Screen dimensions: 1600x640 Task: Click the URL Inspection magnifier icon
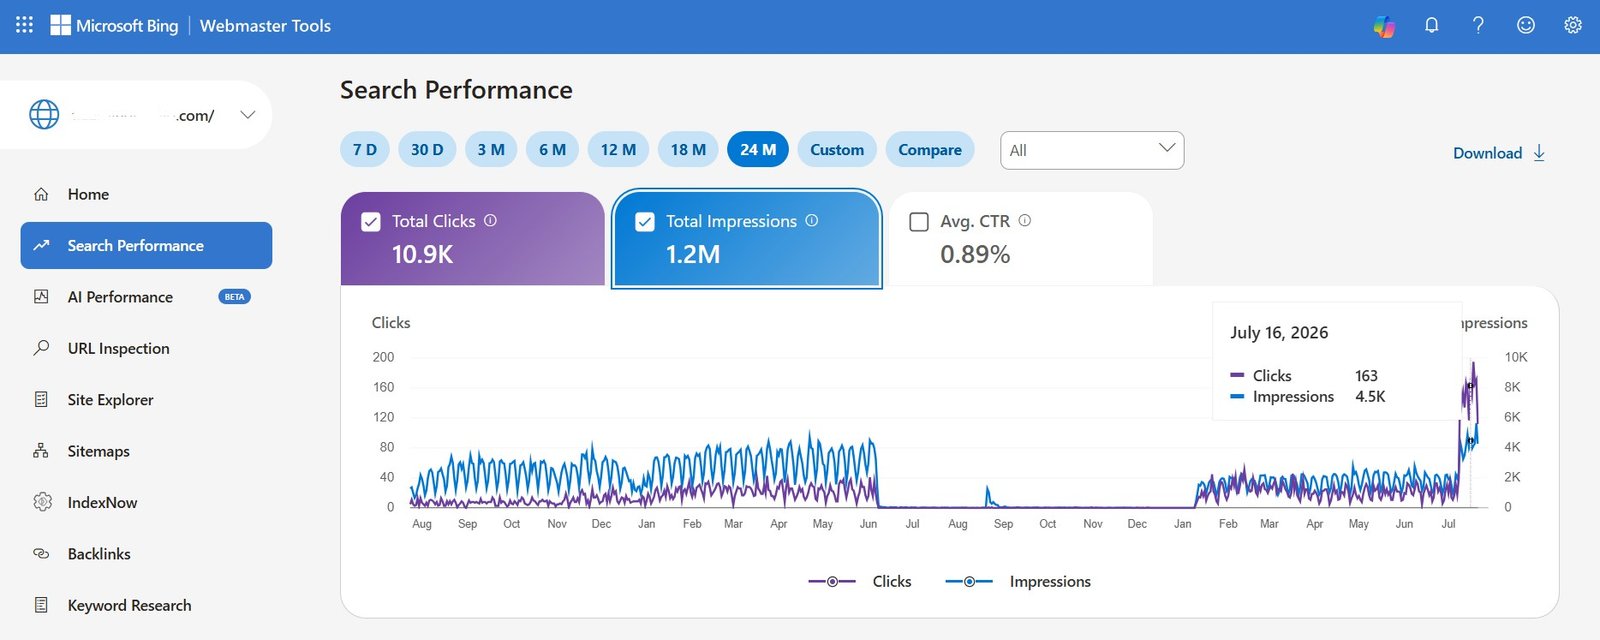tap(41, 348)
